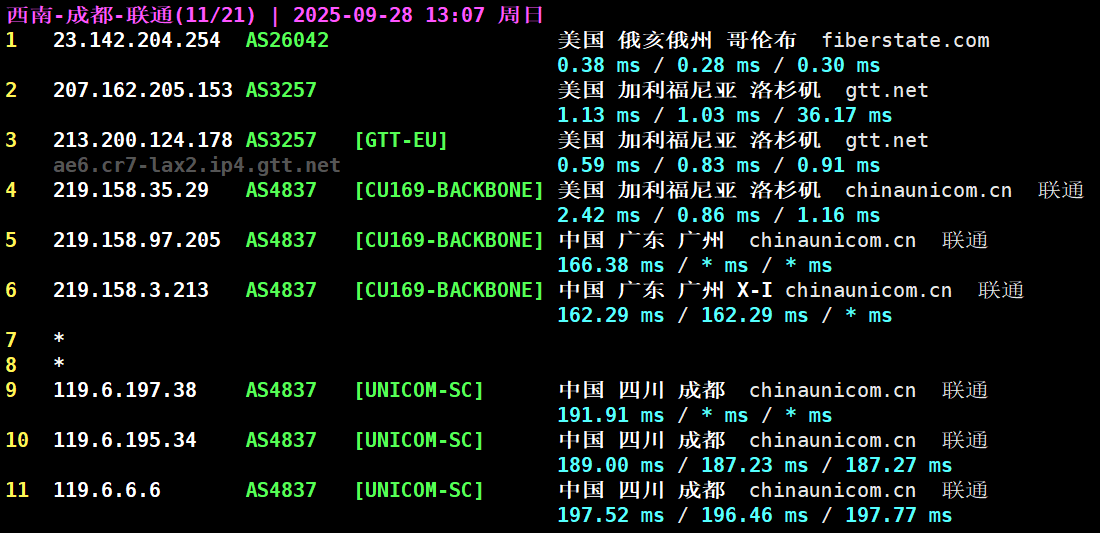1100x533 pixels.
Task: Select latency 189.00 ms / 187.23 ms / 187.27 ms
Action: click(x=755, y=465)
